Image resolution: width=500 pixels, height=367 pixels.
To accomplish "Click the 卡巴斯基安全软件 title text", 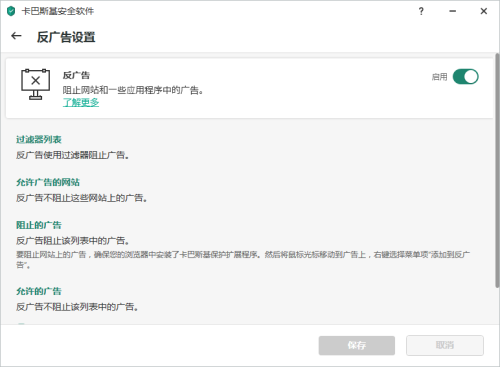I will point(58,11).
